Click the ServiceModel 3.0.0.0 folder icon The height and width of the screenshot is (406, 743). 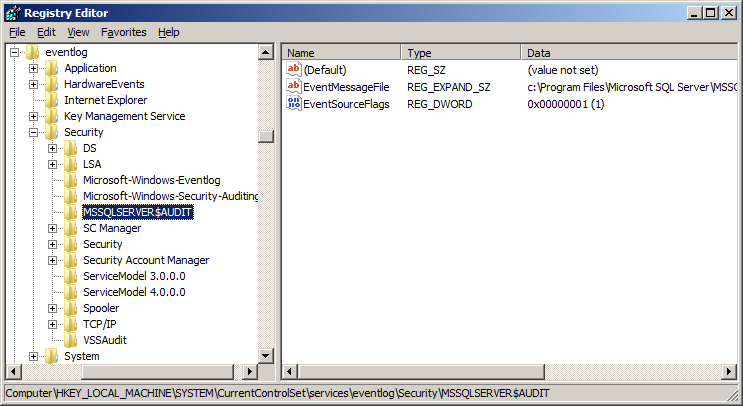(71, 276)
